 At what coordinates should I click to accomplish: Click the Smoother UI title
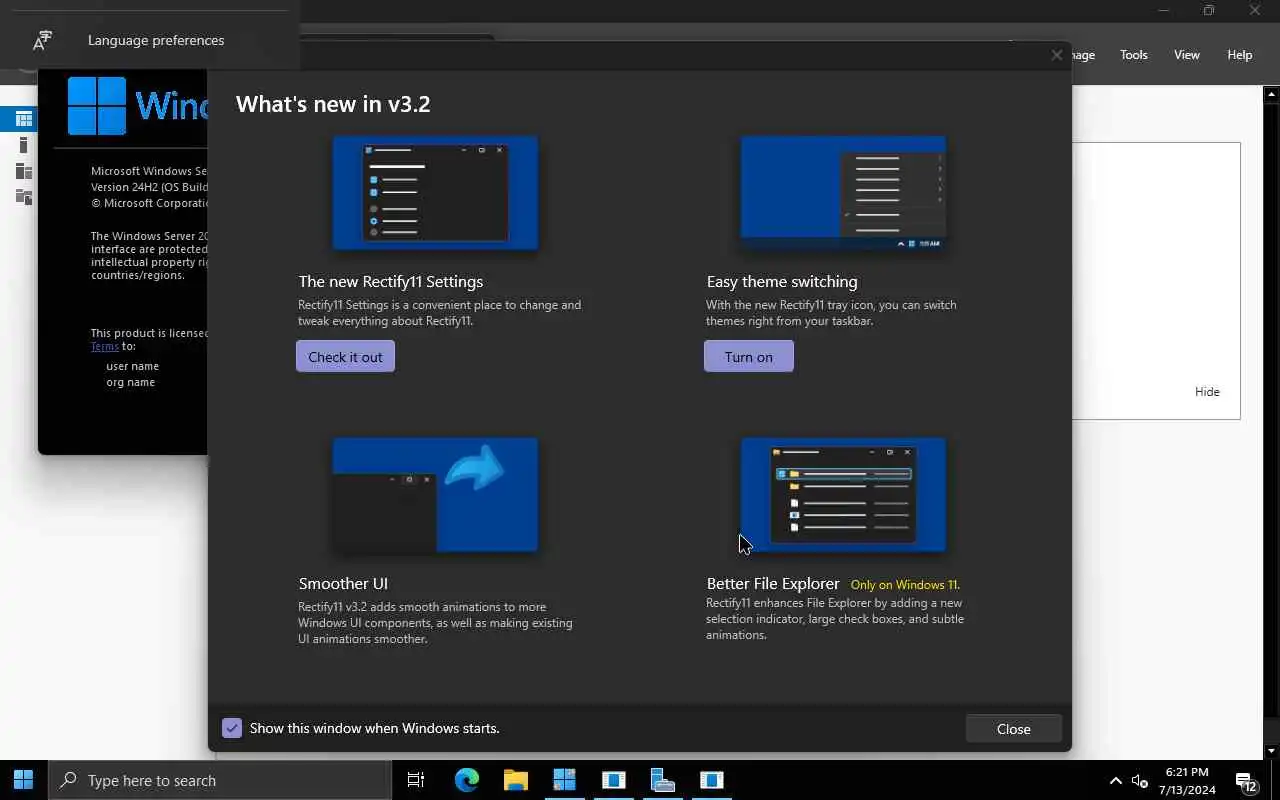pos(343,584)
